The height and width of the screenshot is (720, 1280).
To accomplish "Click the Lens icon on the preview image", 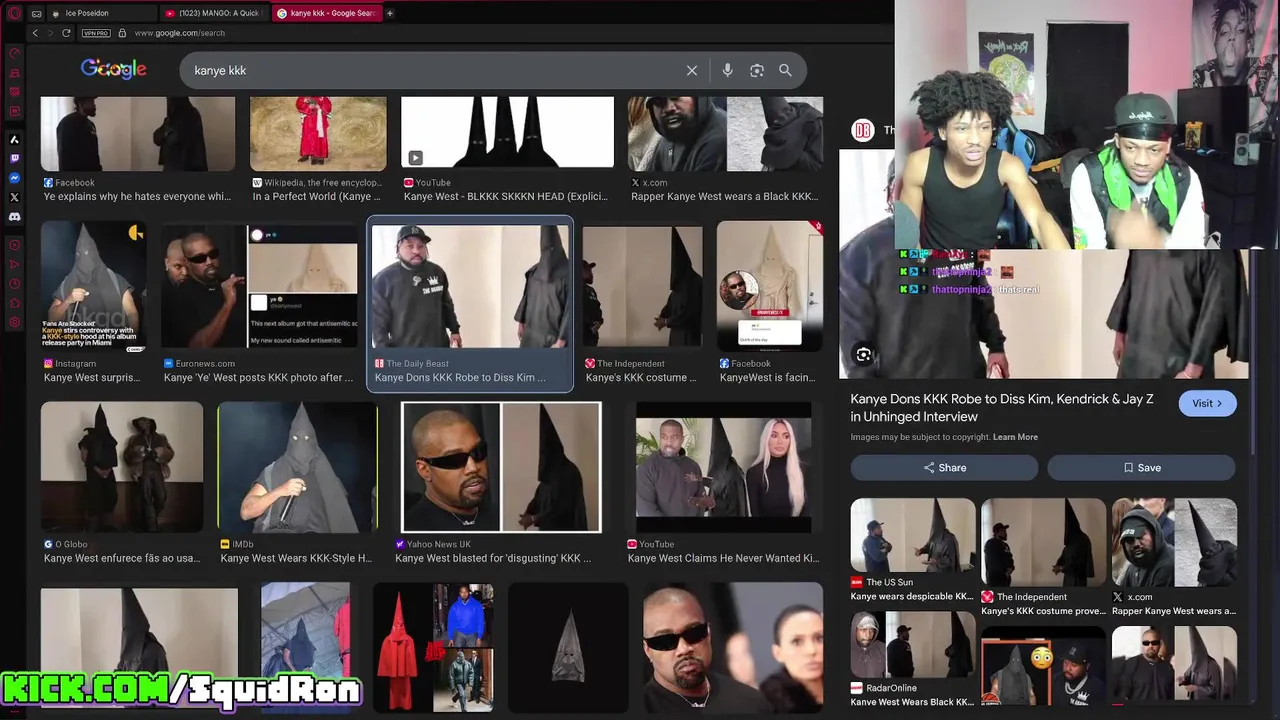I will click(x=863, y=355).
